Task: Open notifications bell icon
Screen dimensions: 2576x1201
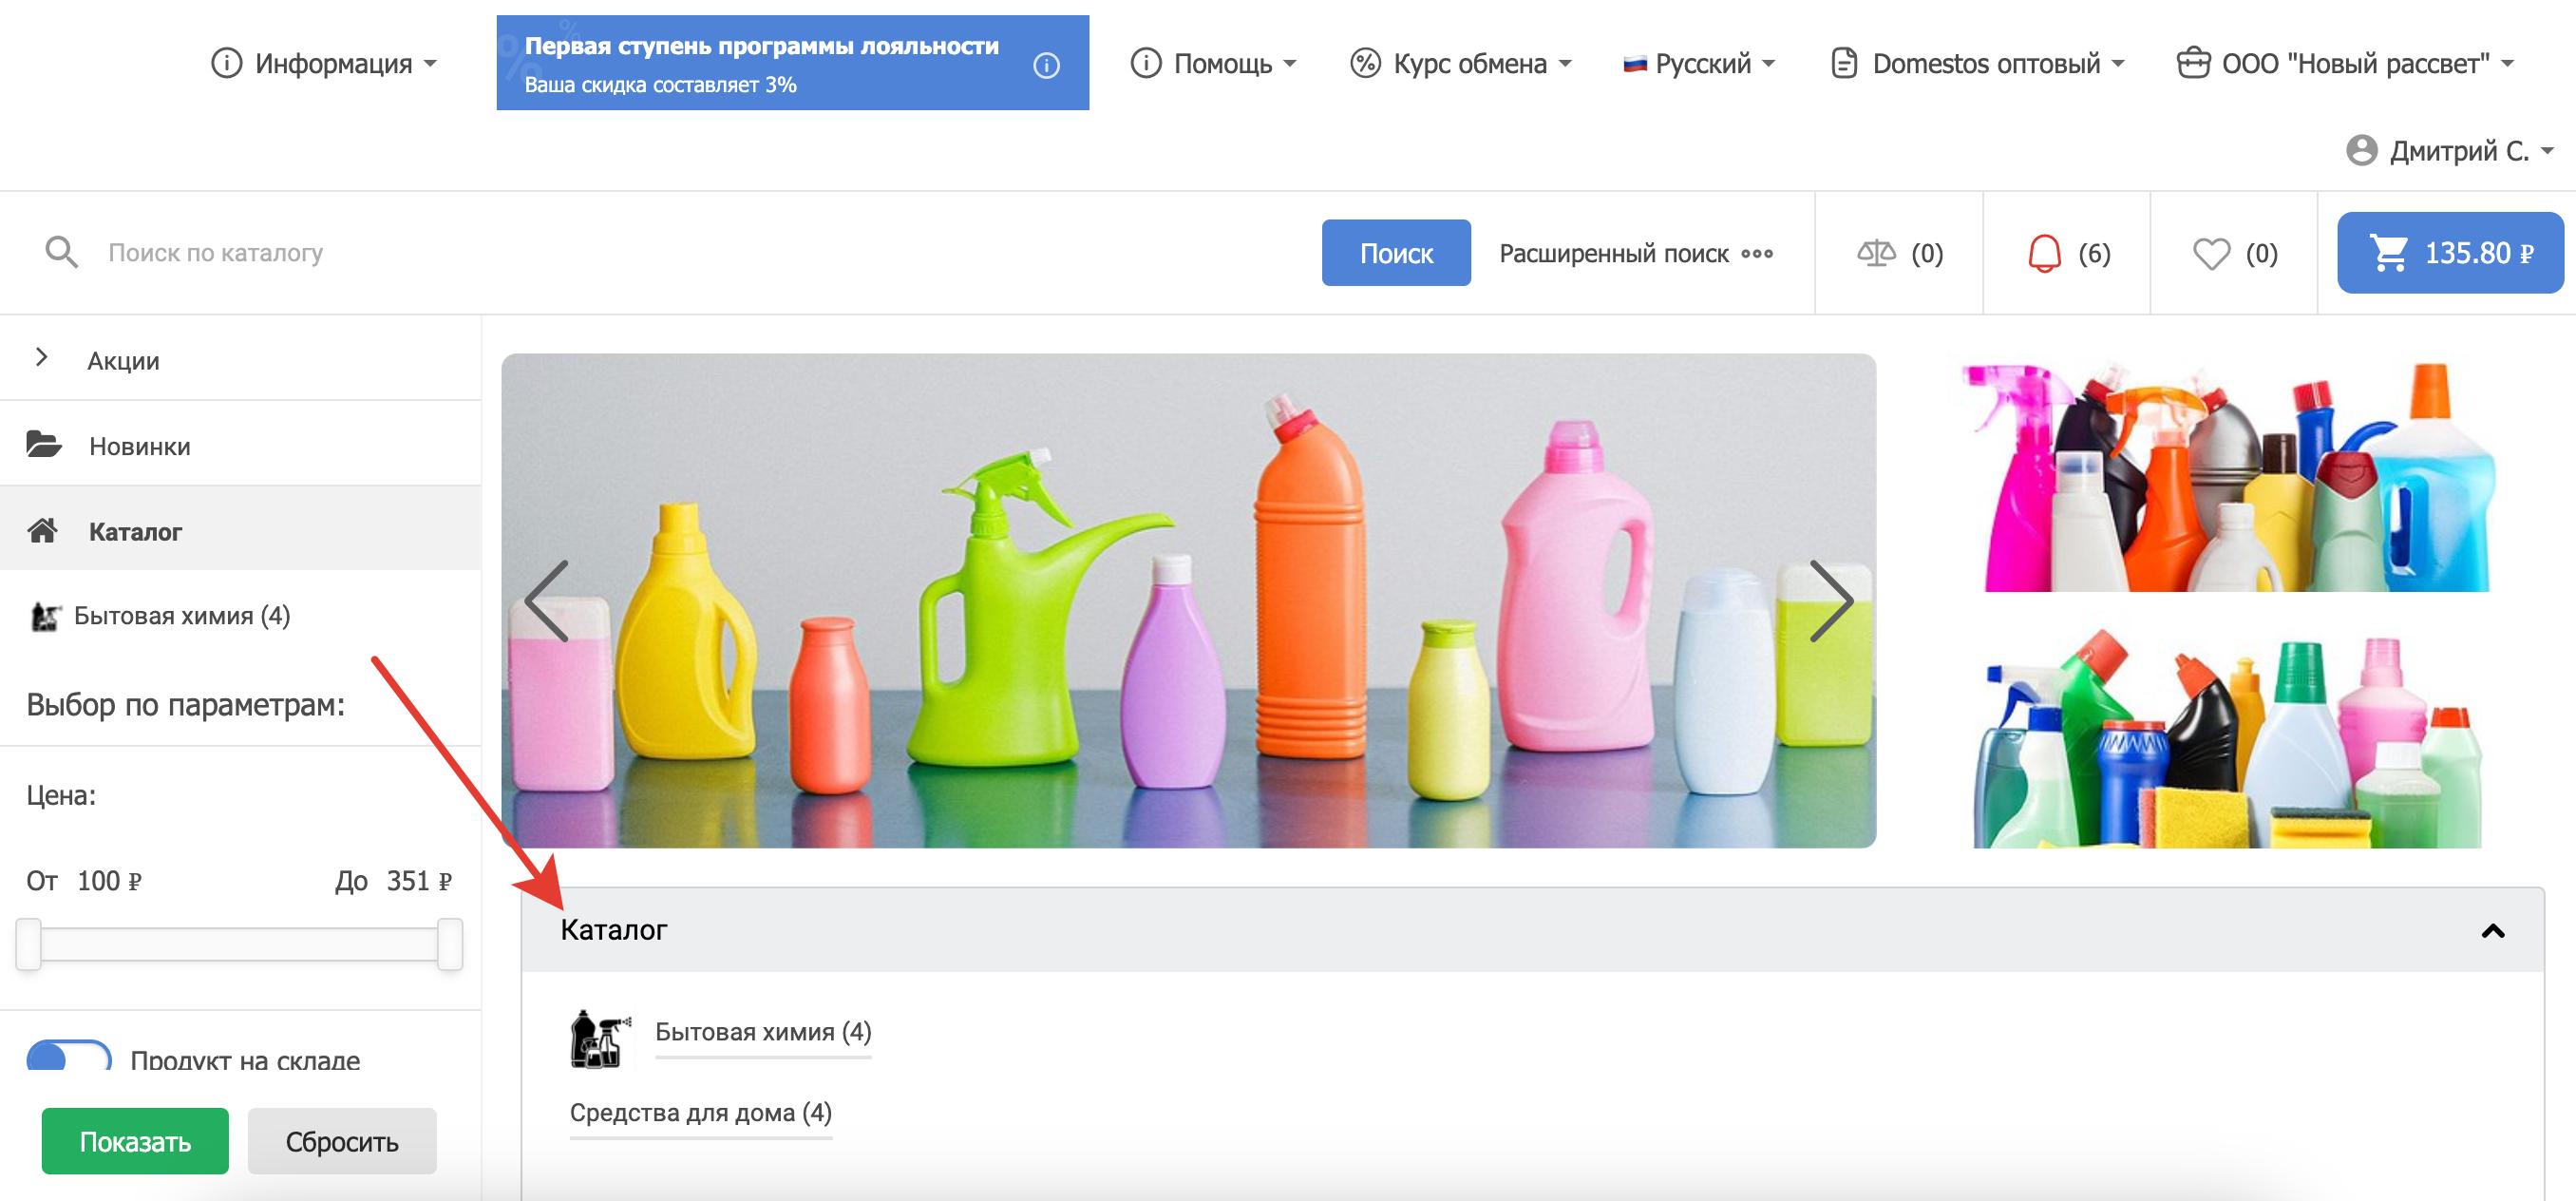Action: pos(2043,253)
